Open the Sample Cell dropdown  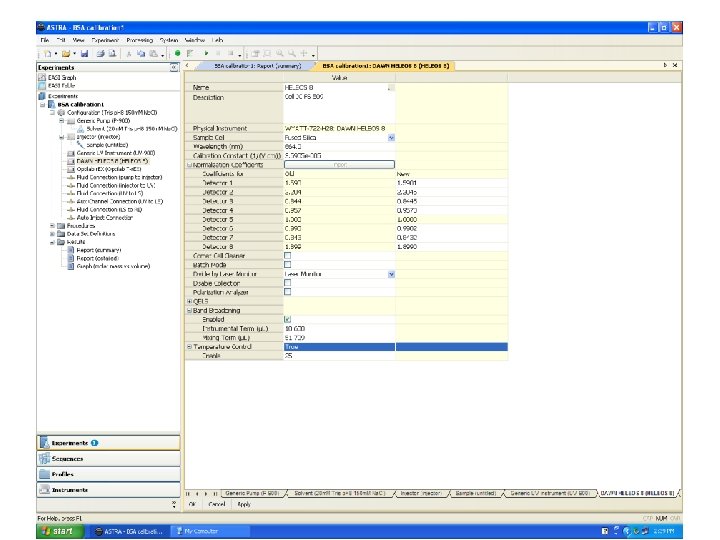point(391,137)
